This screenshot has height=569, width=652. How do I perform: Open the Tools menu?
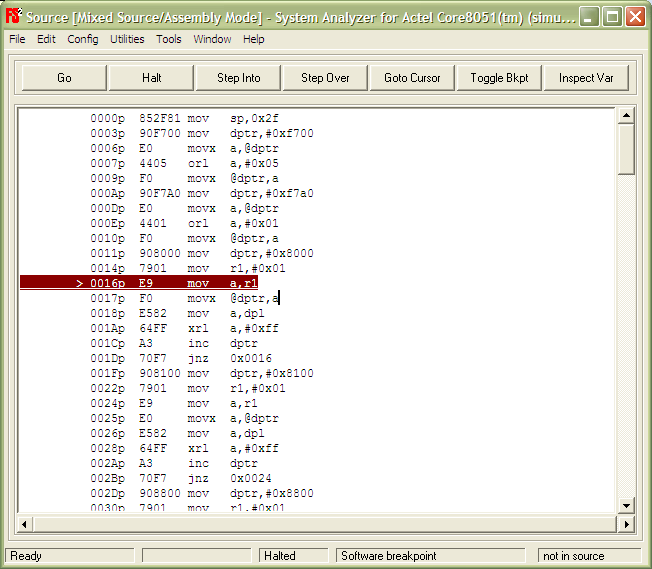point(169,39)
